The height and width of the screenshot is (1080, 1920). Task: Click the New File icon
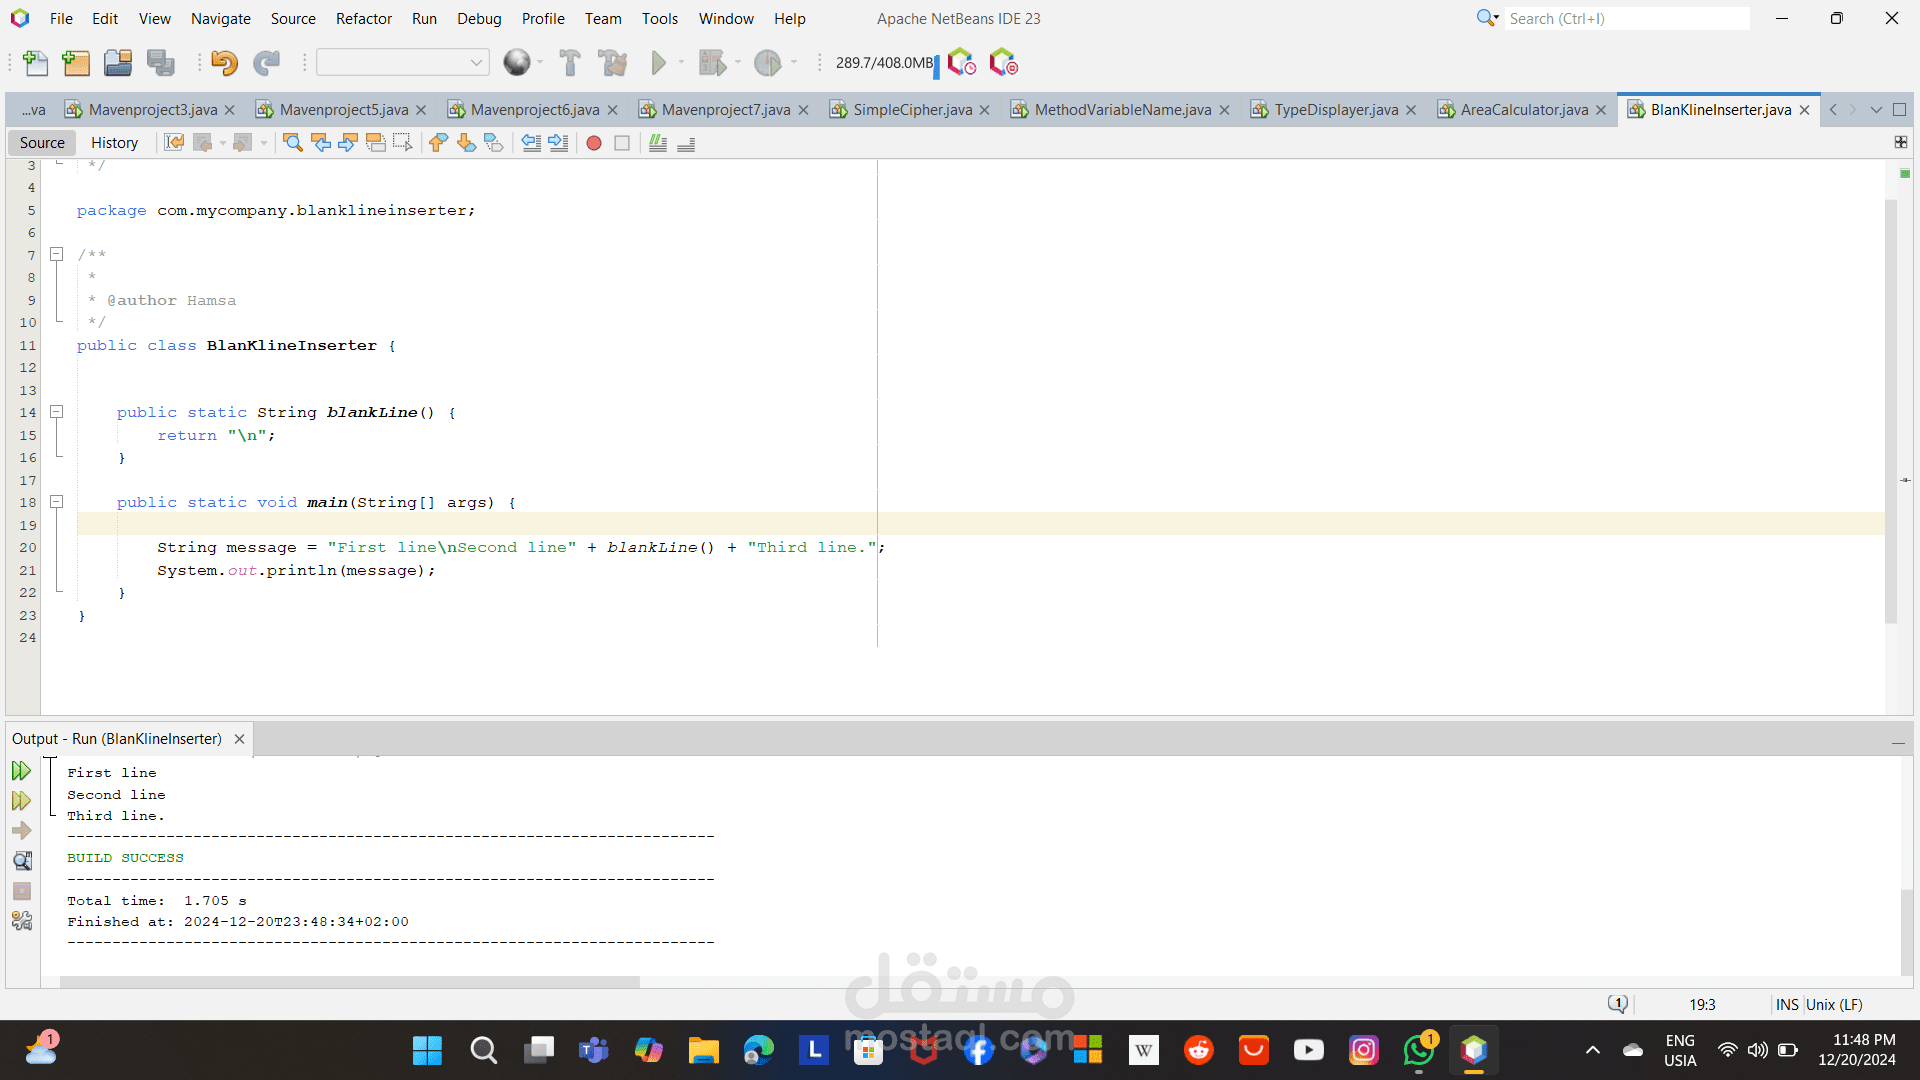(36, 63)
